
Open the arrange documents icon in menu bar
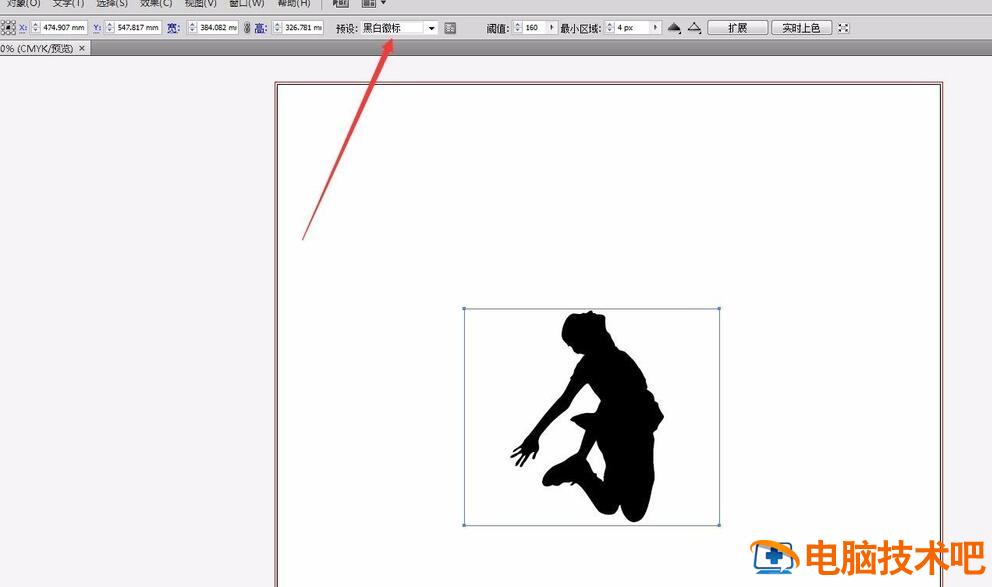point(371,3)
